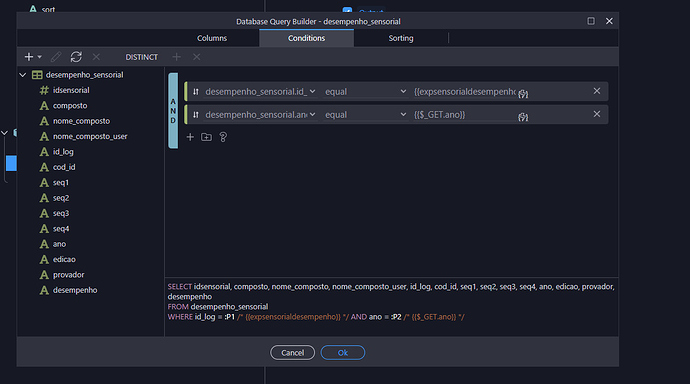Toggle the DISTINCT option
This screenshot has height=384, width=690.
point(141,57)
